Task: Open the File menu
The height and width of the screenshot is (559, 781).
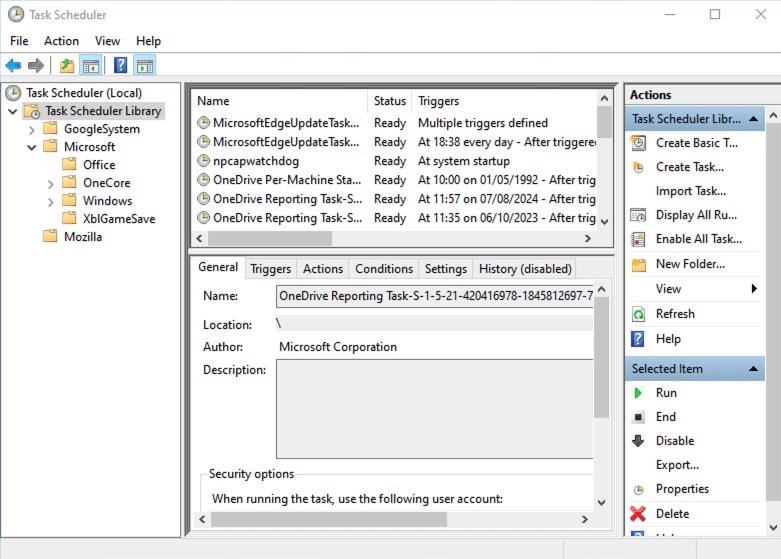Action: [19, 41]
